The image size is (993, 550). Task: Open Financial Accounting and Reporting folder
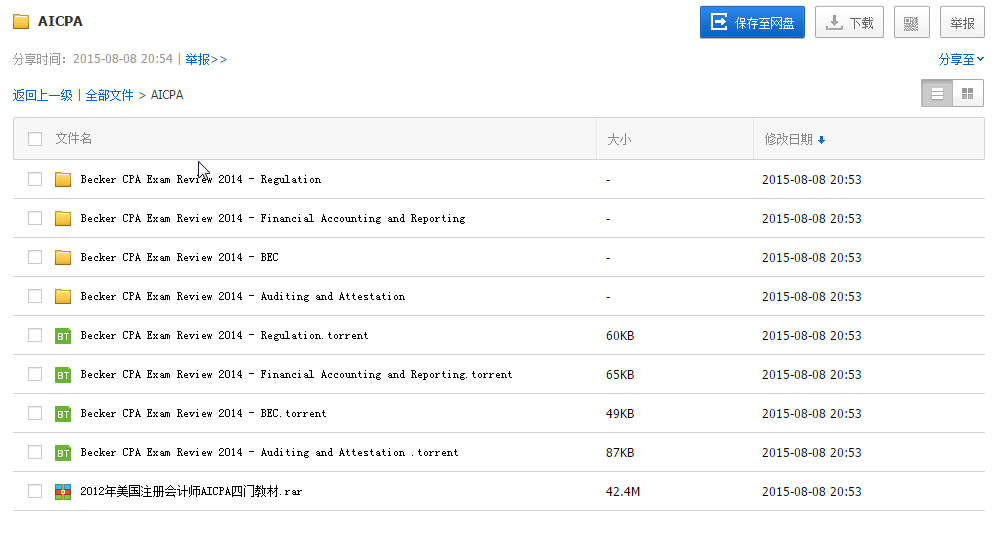pyautogui.click(x=272, y=219)
